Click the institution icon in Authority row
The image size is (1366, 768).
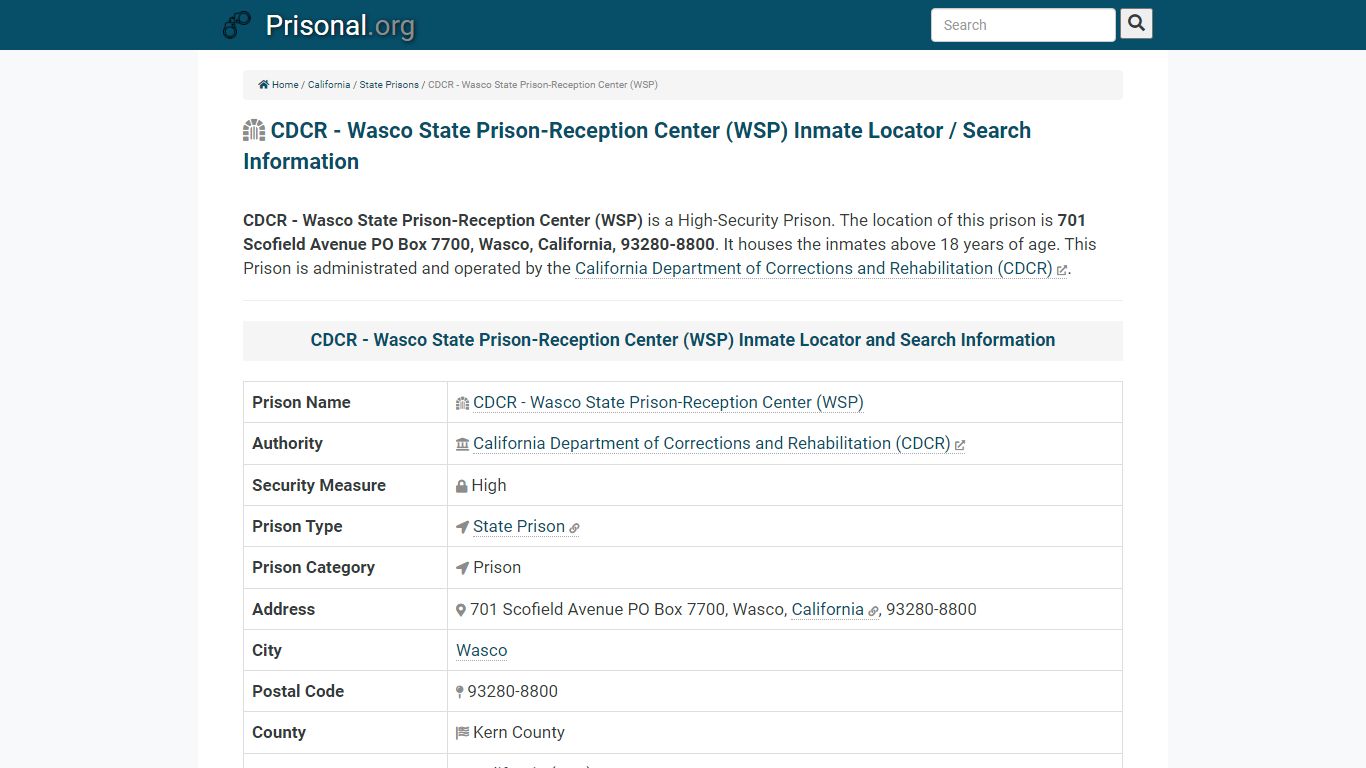462,444
